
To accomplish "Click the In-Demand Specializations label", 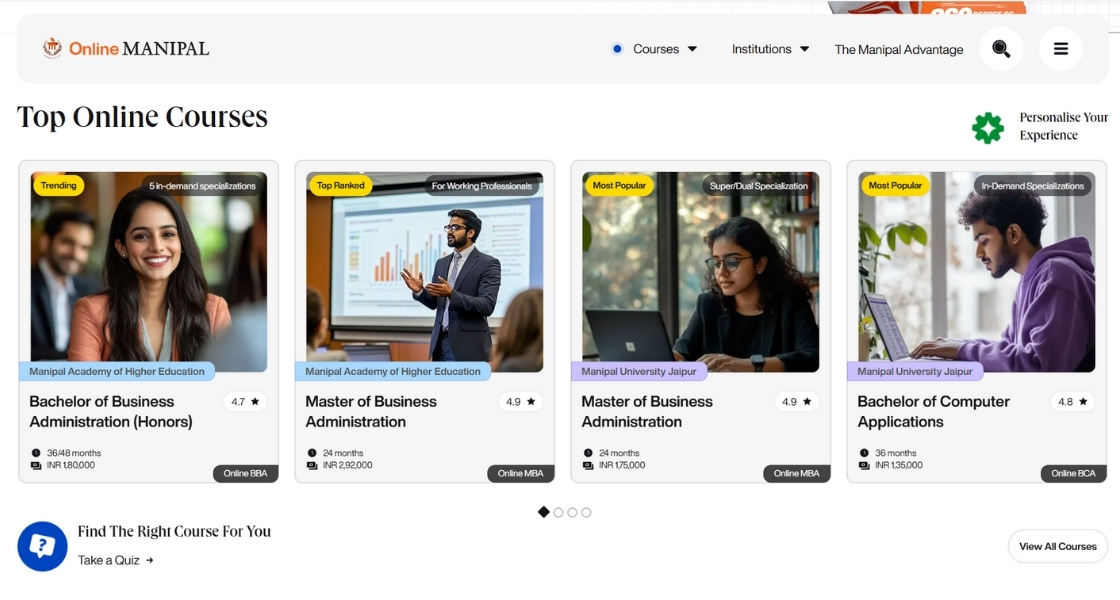I will tap(1032, 186).
